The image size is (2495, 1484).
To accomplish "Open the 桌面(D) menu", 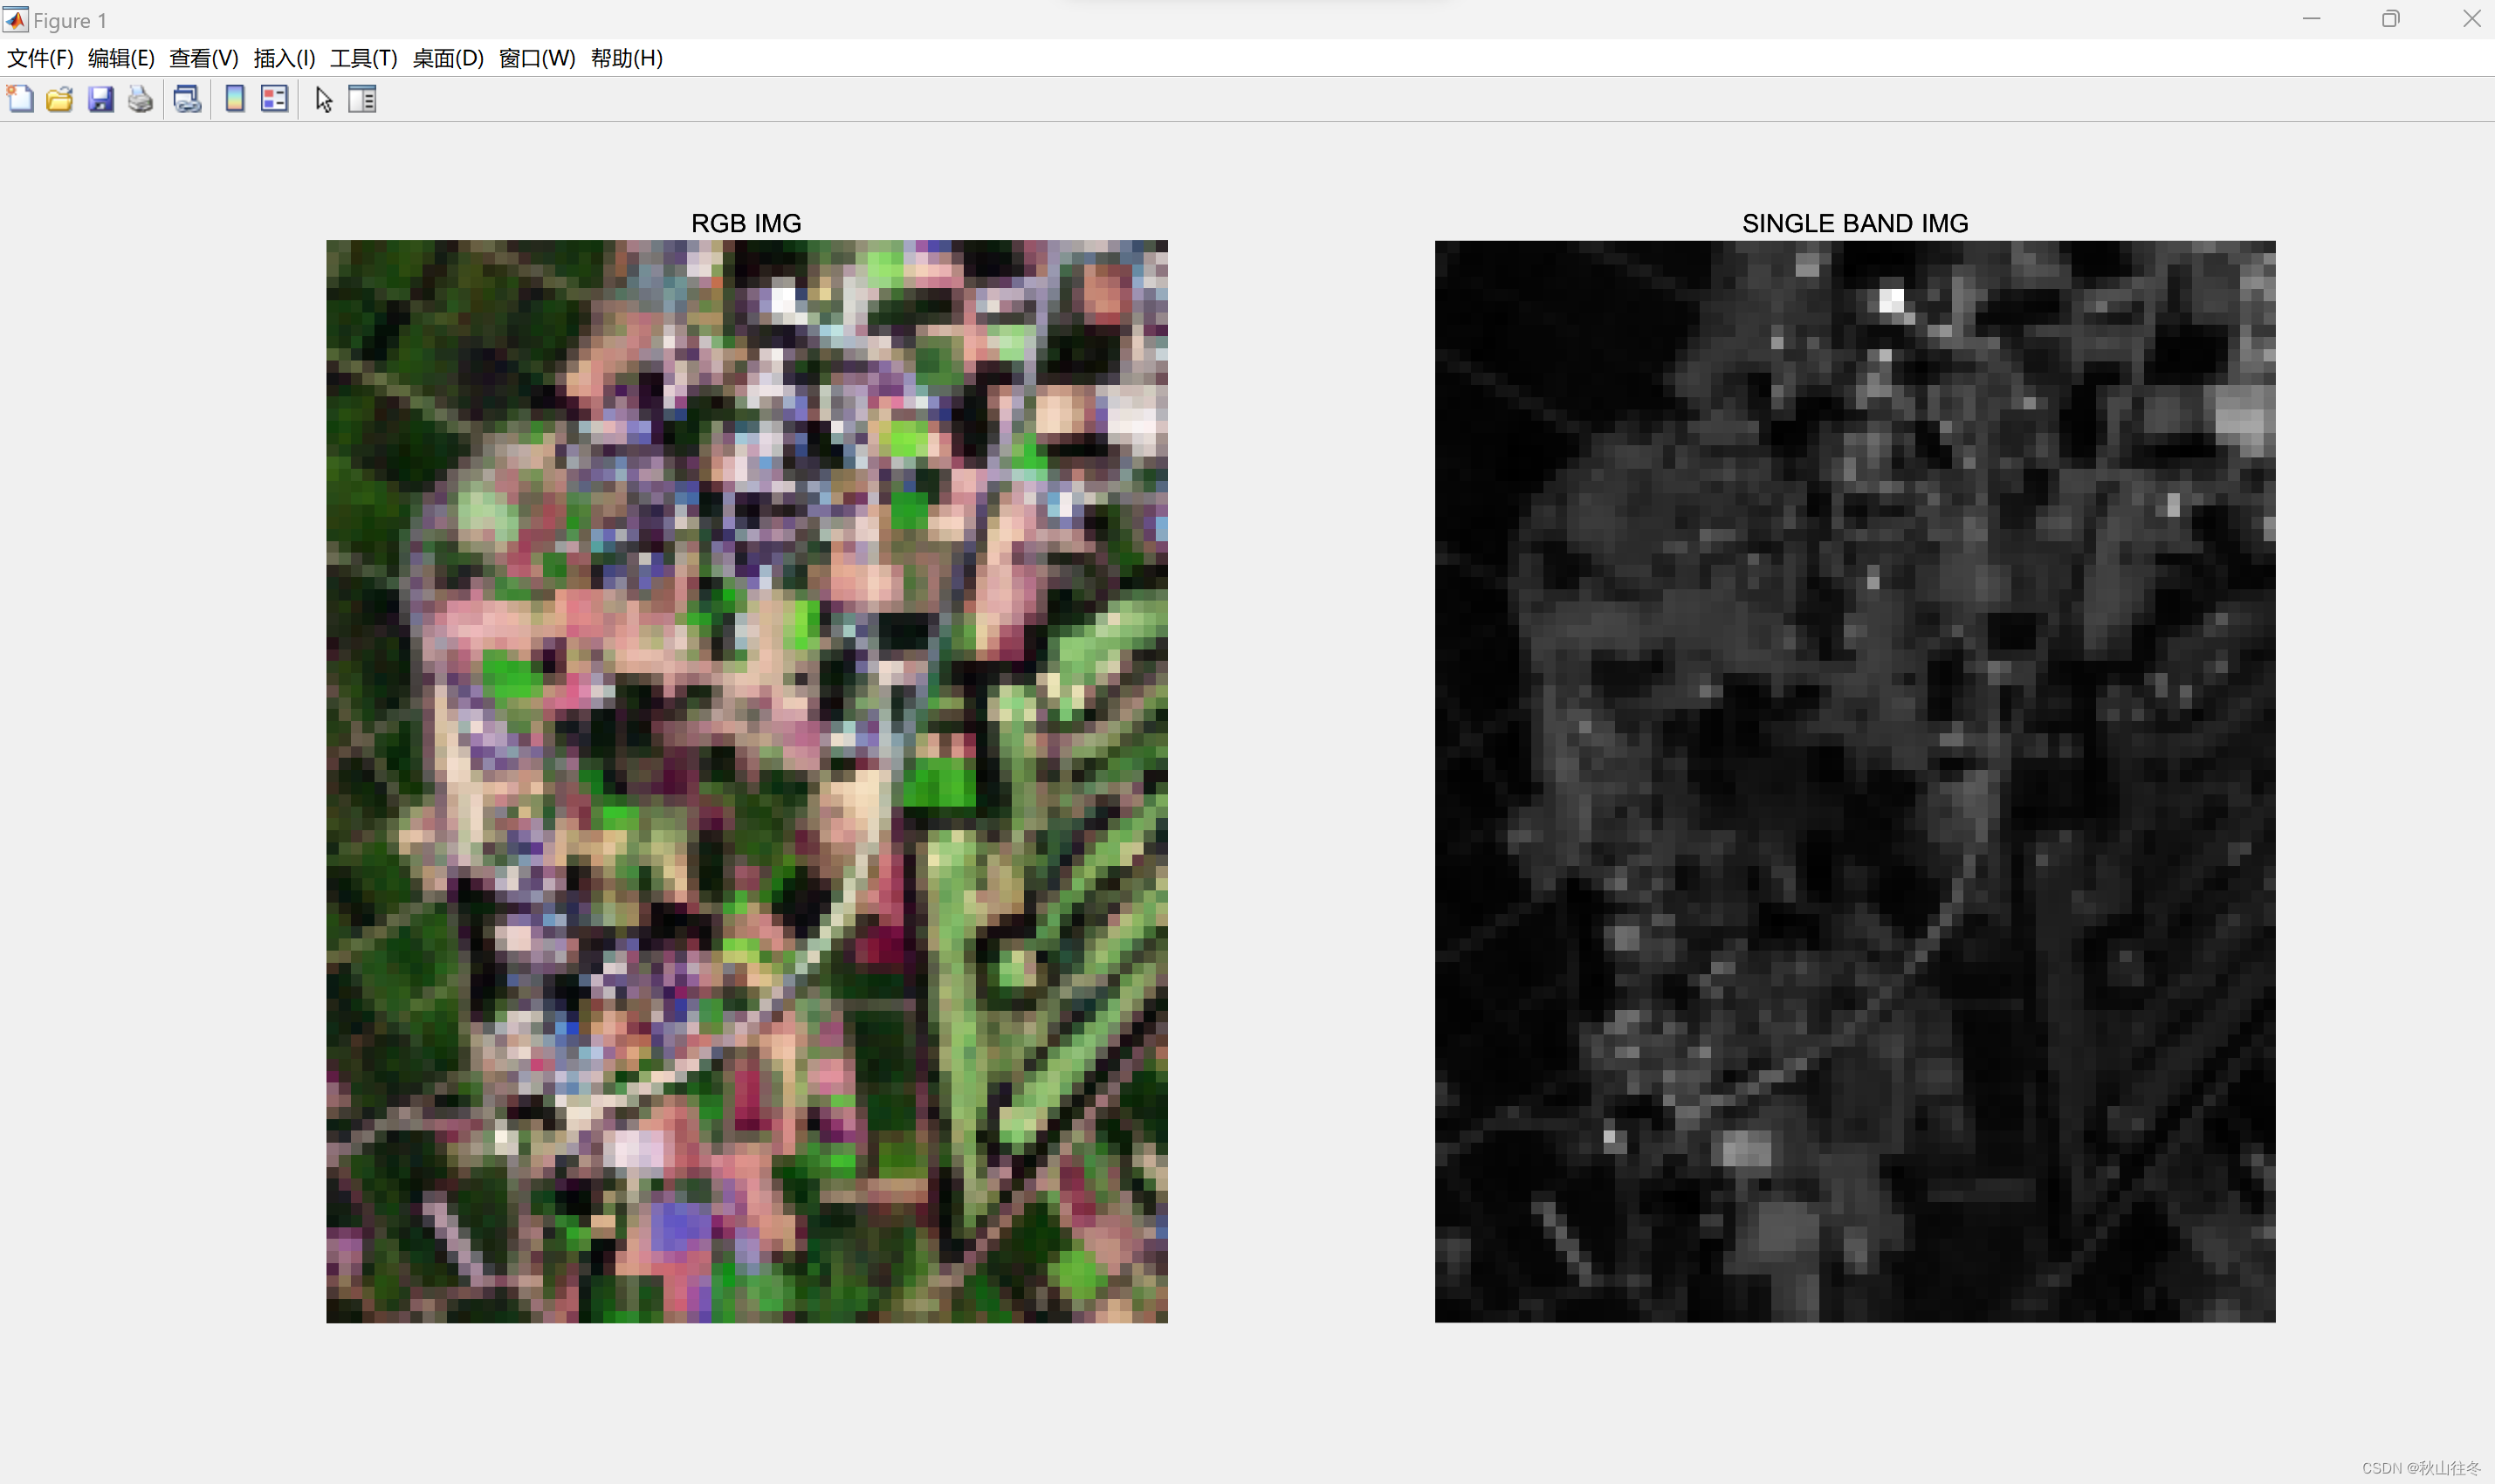I will pyautogui.click(x=448, y=58).
